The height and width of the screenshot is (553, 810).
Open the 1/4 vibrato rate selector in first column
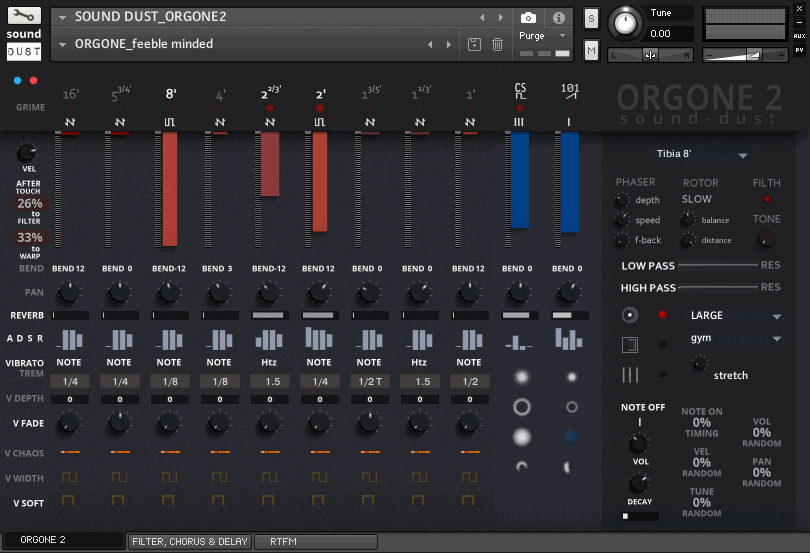[70, 381]
